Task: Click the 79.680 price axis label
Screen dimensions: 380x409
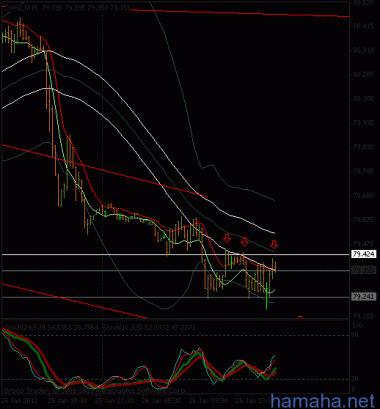Action: [362, 195]
